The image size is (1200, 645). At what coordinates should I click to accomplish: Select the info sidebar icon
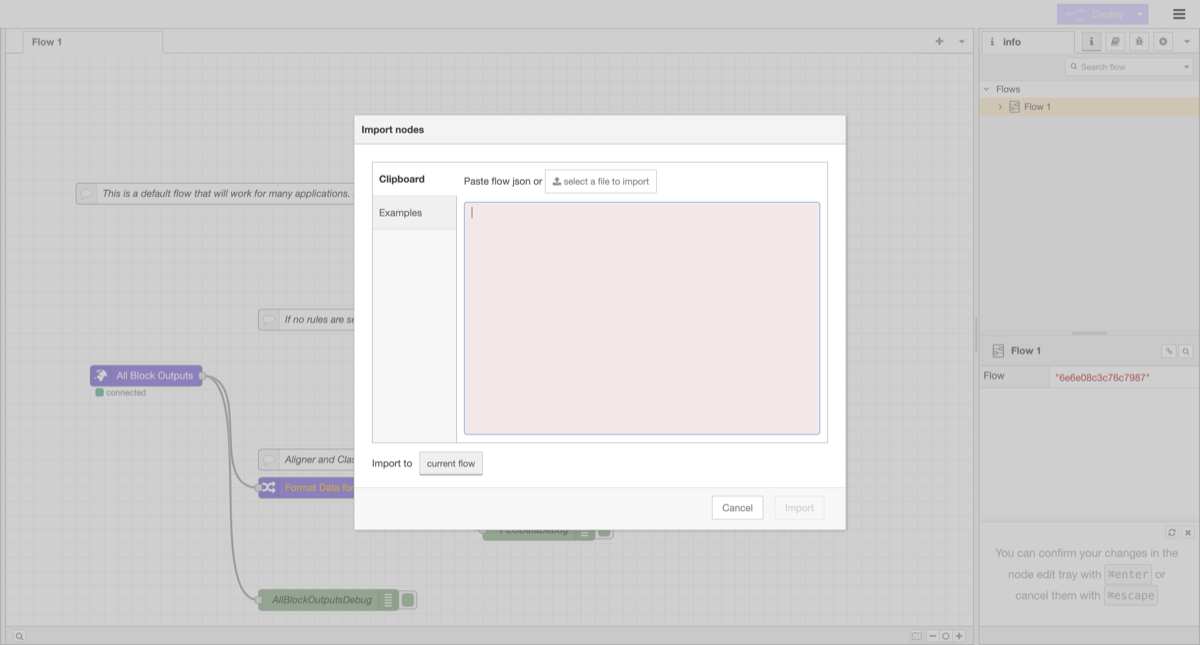[1091, 41]
